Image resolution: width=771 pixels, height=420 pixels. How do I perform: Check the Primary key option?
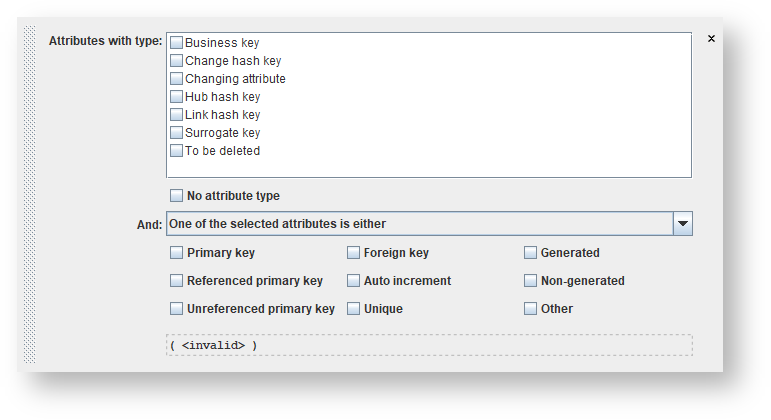177,253
